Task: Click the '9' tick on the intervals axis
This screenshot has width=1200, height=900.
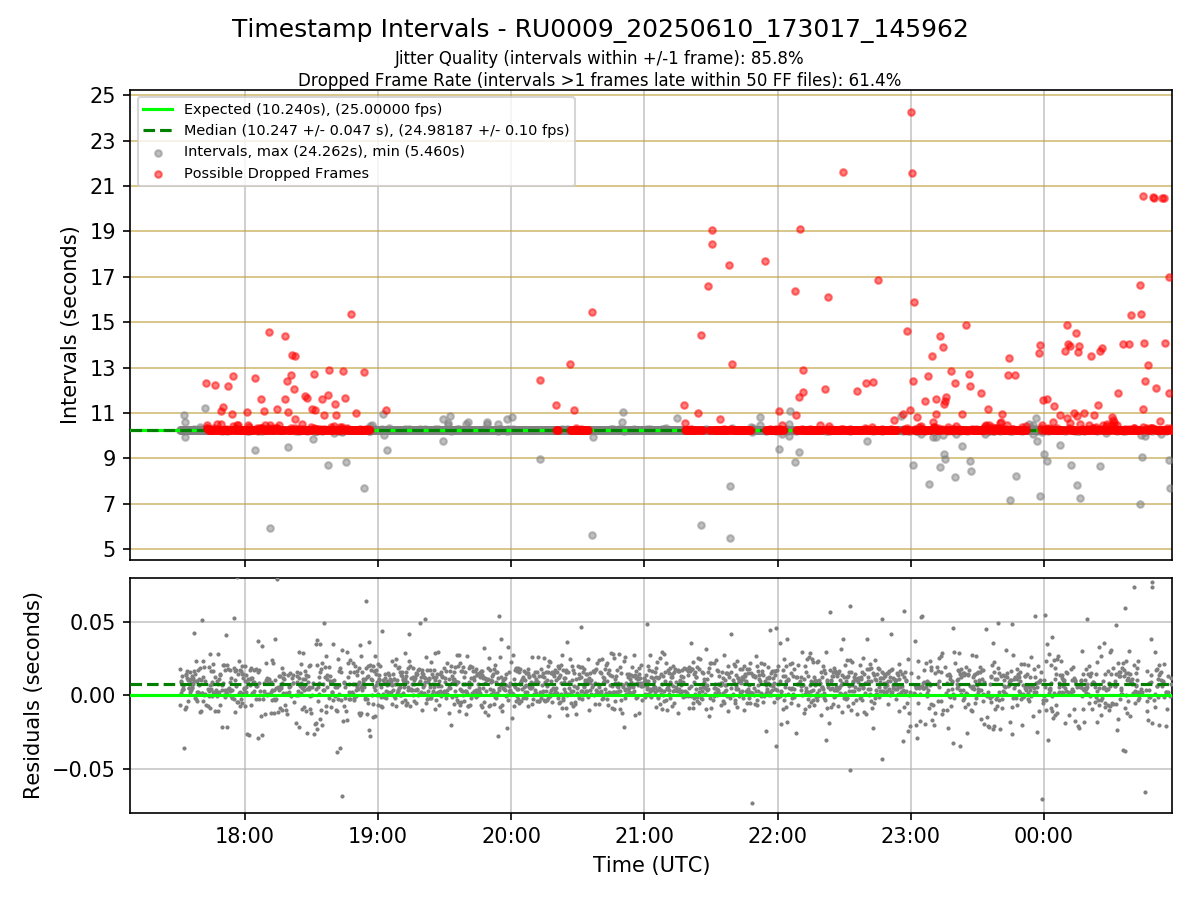Action: (109, 458)
